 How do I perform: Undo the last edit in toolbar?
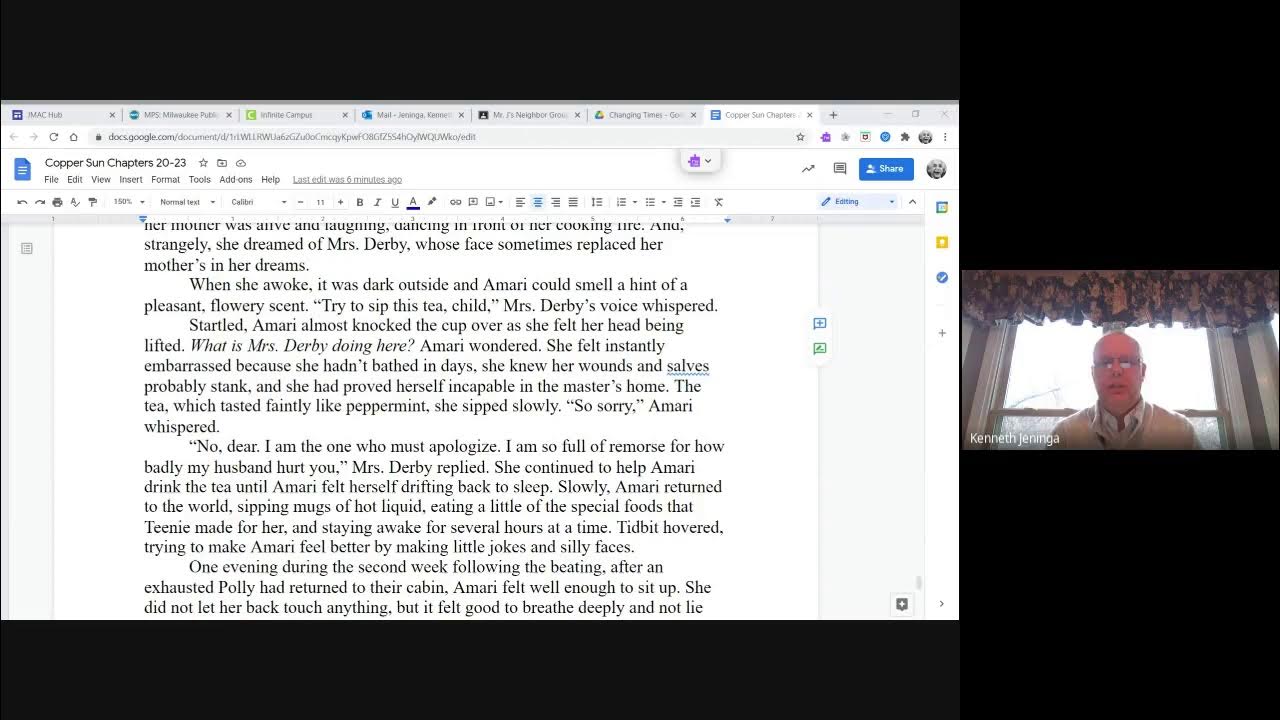coord(22,202)
